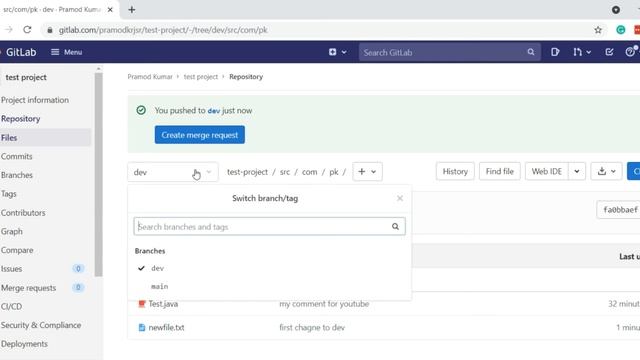
Task: Click History button
Action: [x=455, y=171]
